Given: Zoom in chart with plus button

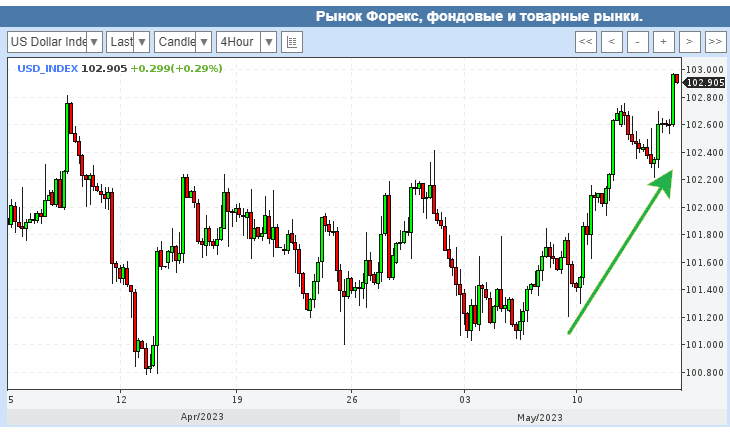Looking at the screenshot, I should pos(664,42).
